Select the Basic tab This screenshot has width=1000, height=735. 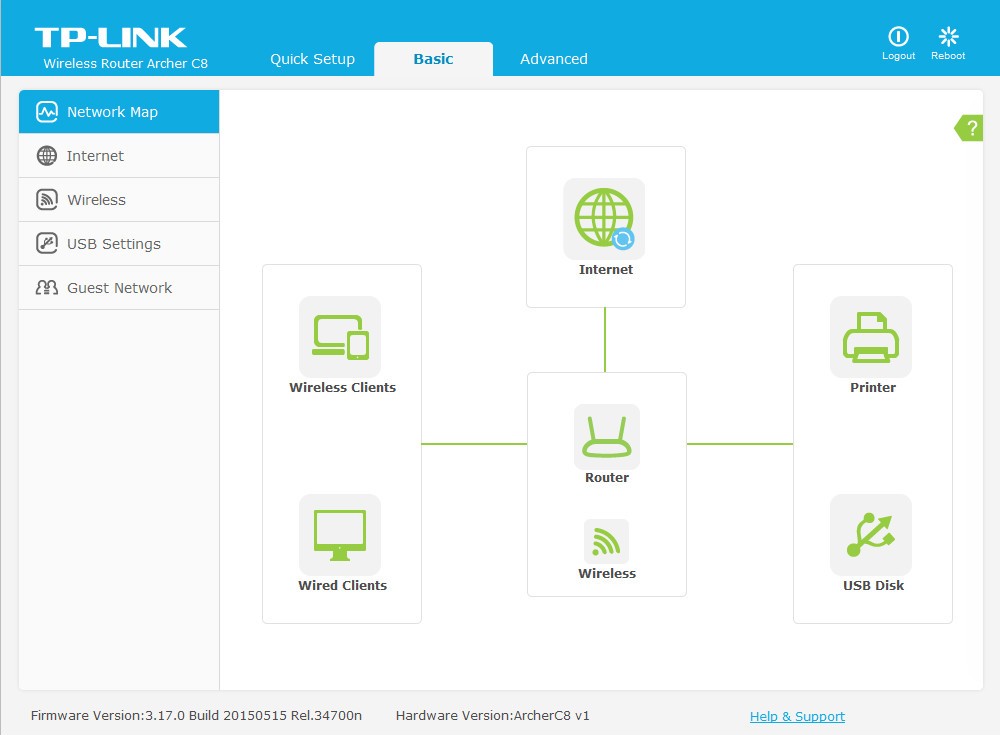[433, 59]
